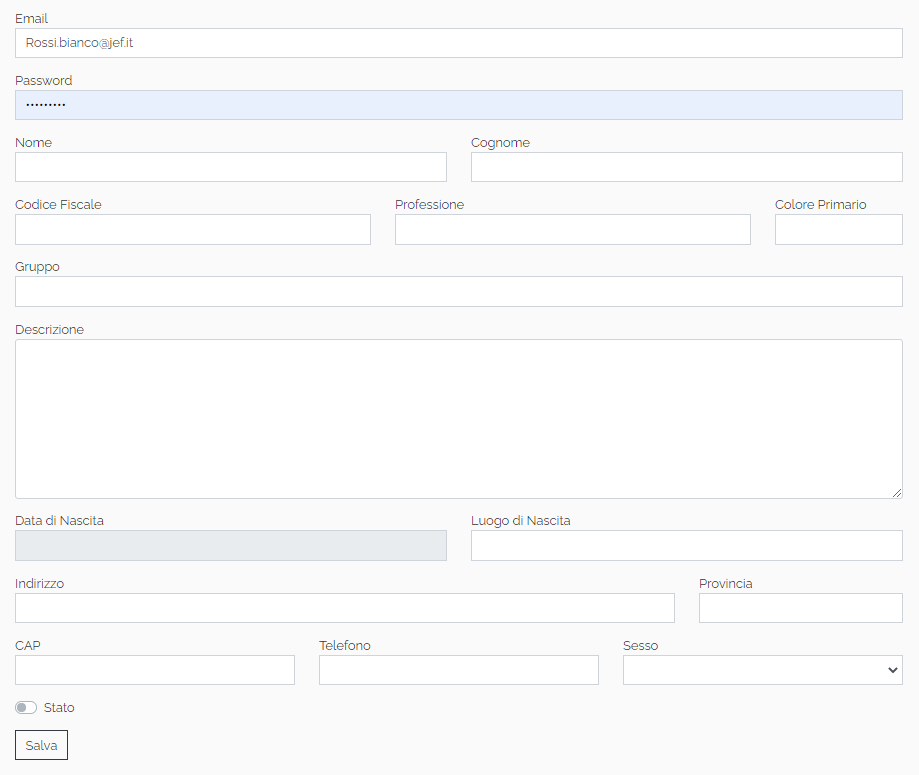Focus the Telefono input field
This screenshot has height=775, width=919.
point(458,670)
